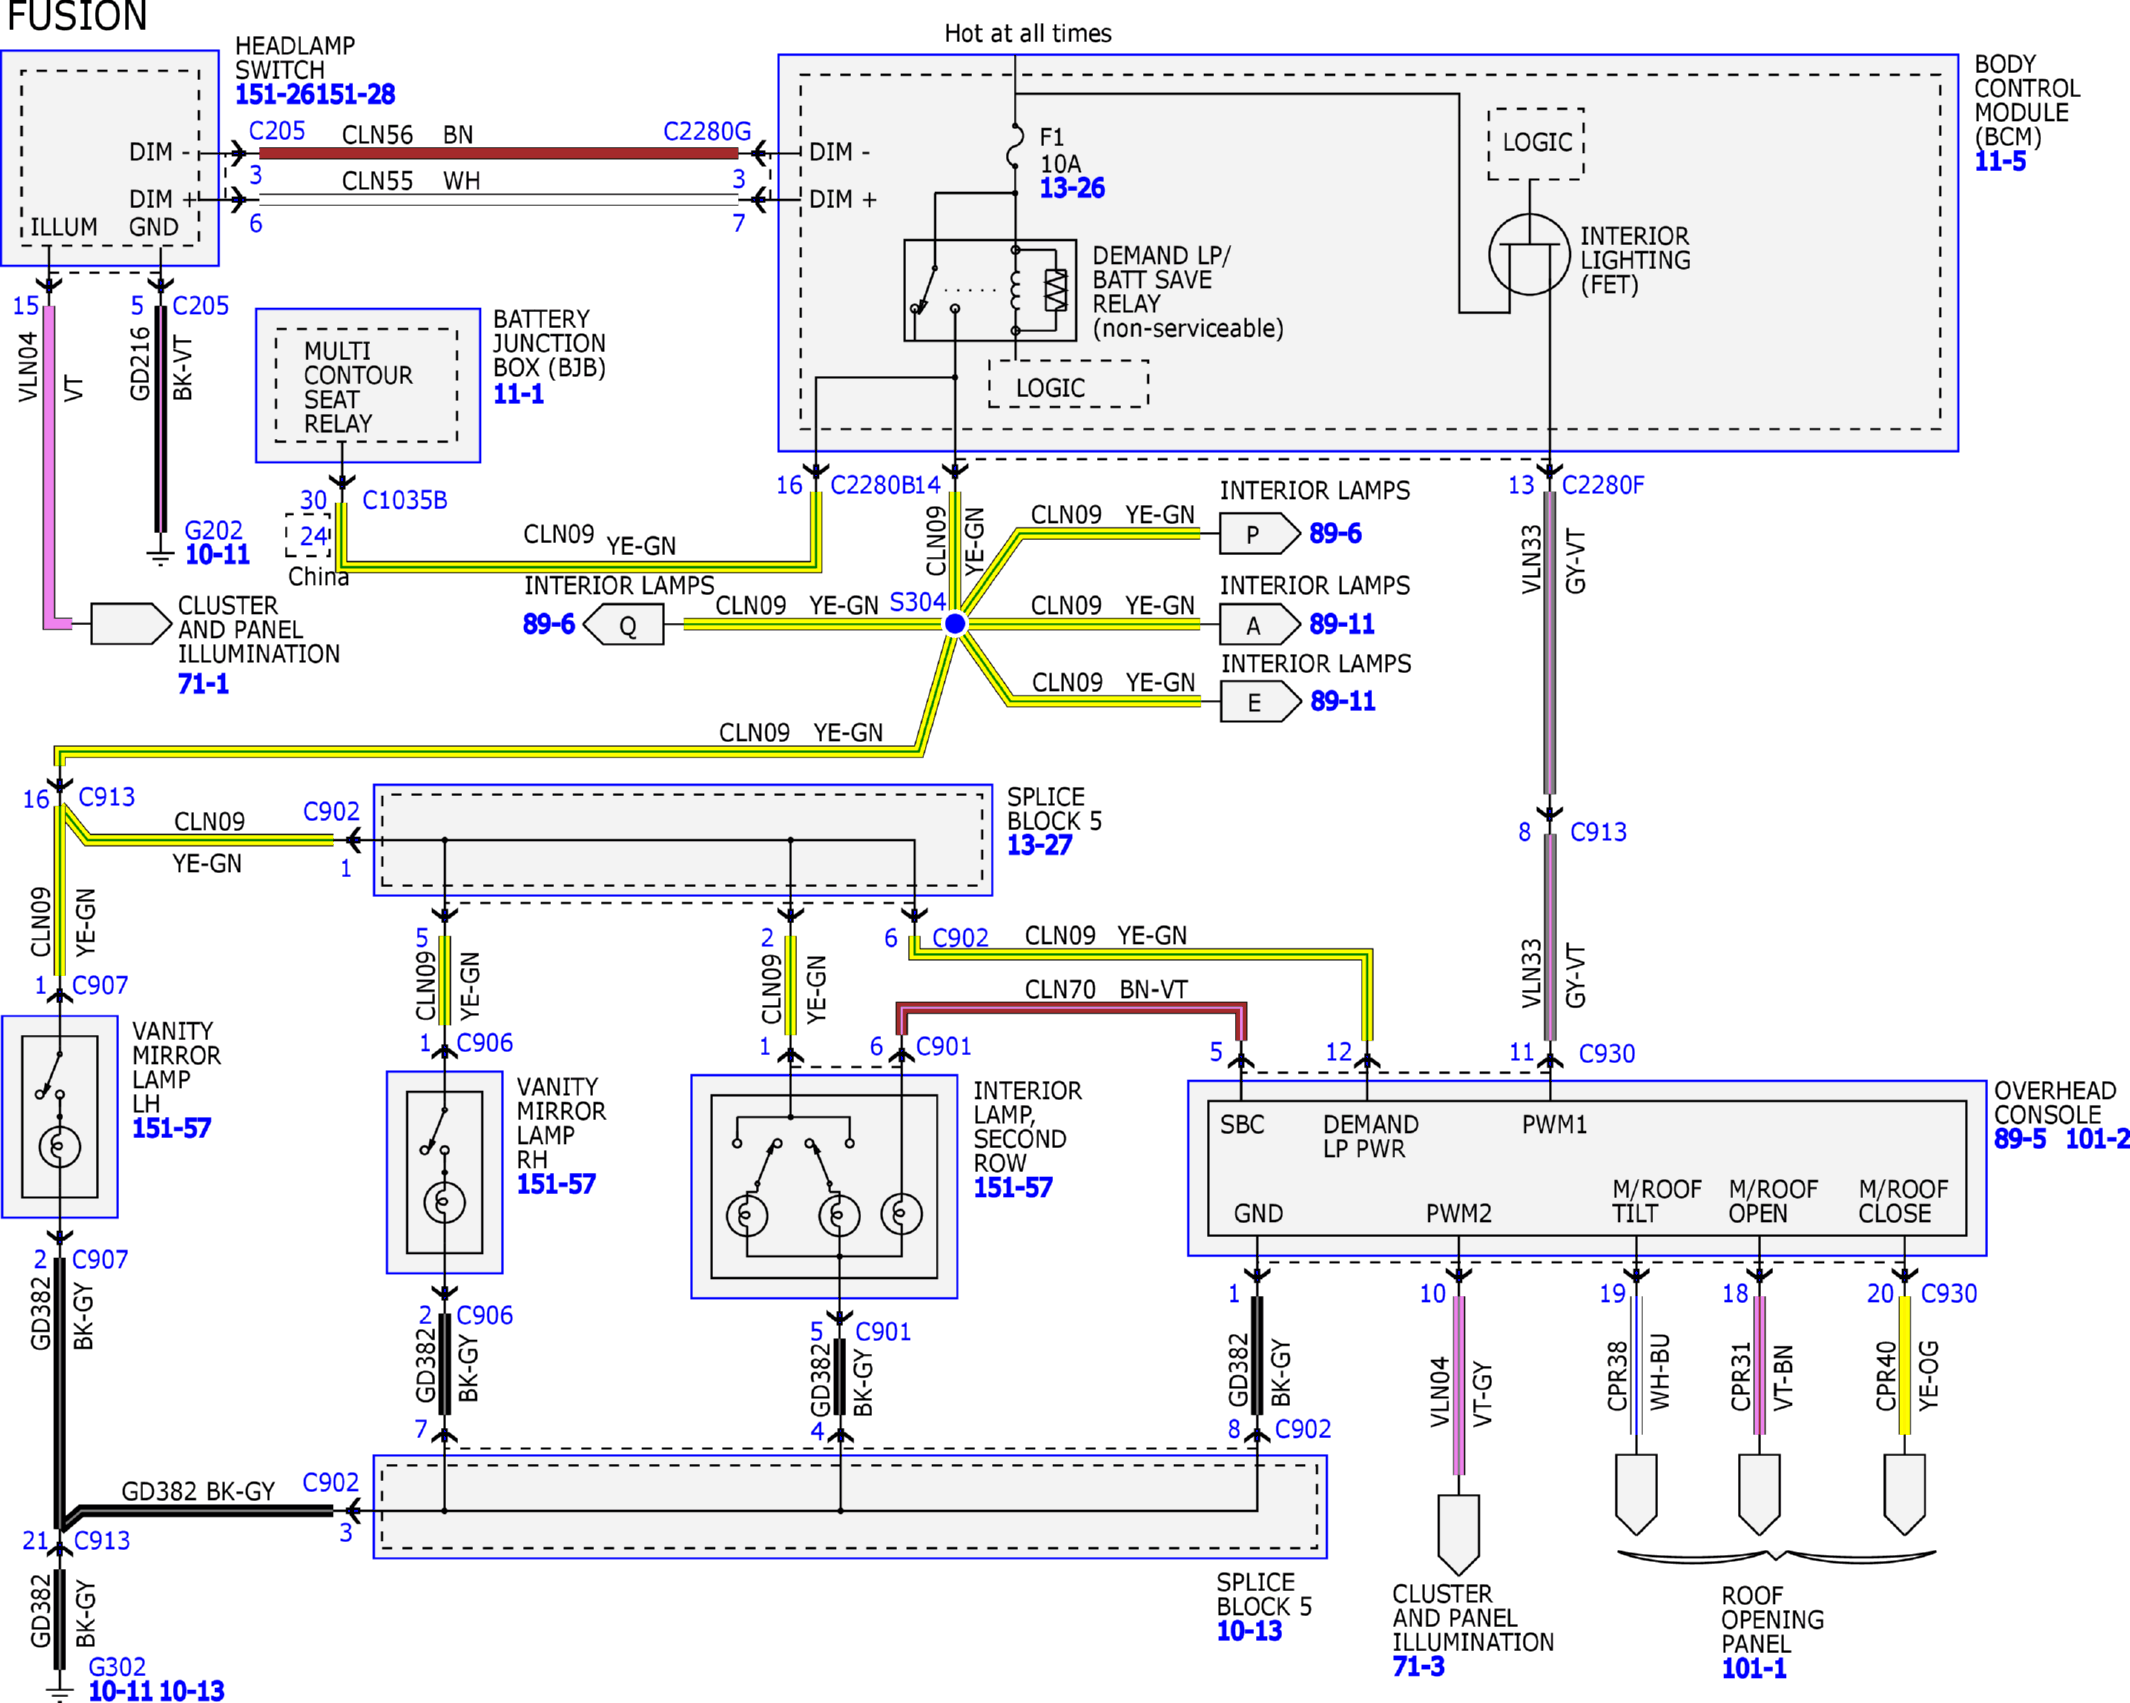Screen dimensions: 2130x1703
Task: Click the down arrow below VLN04 VT-GY wire
Action: coord(1458,1534)
